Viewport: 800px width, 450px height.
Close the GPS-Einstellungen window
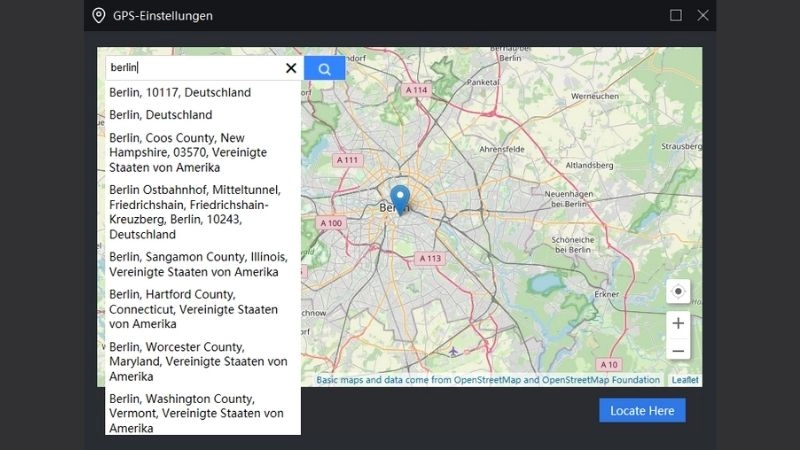click(703, 15)
